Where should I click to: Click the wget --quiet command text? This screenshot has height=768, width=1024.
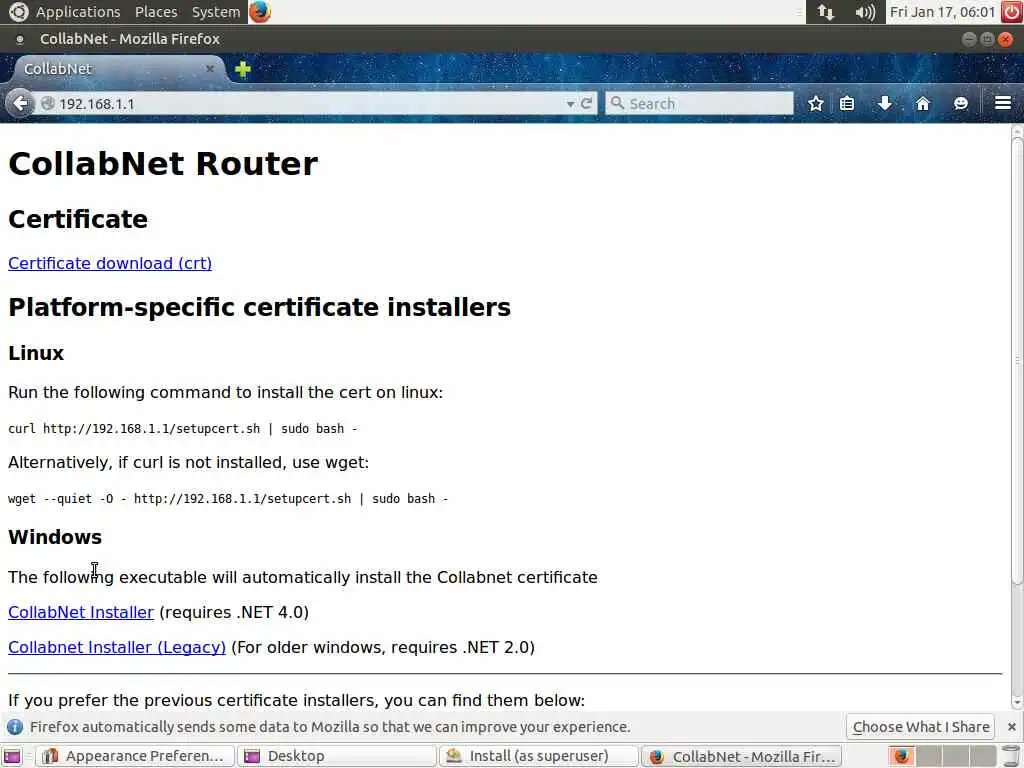pos(228,499)
